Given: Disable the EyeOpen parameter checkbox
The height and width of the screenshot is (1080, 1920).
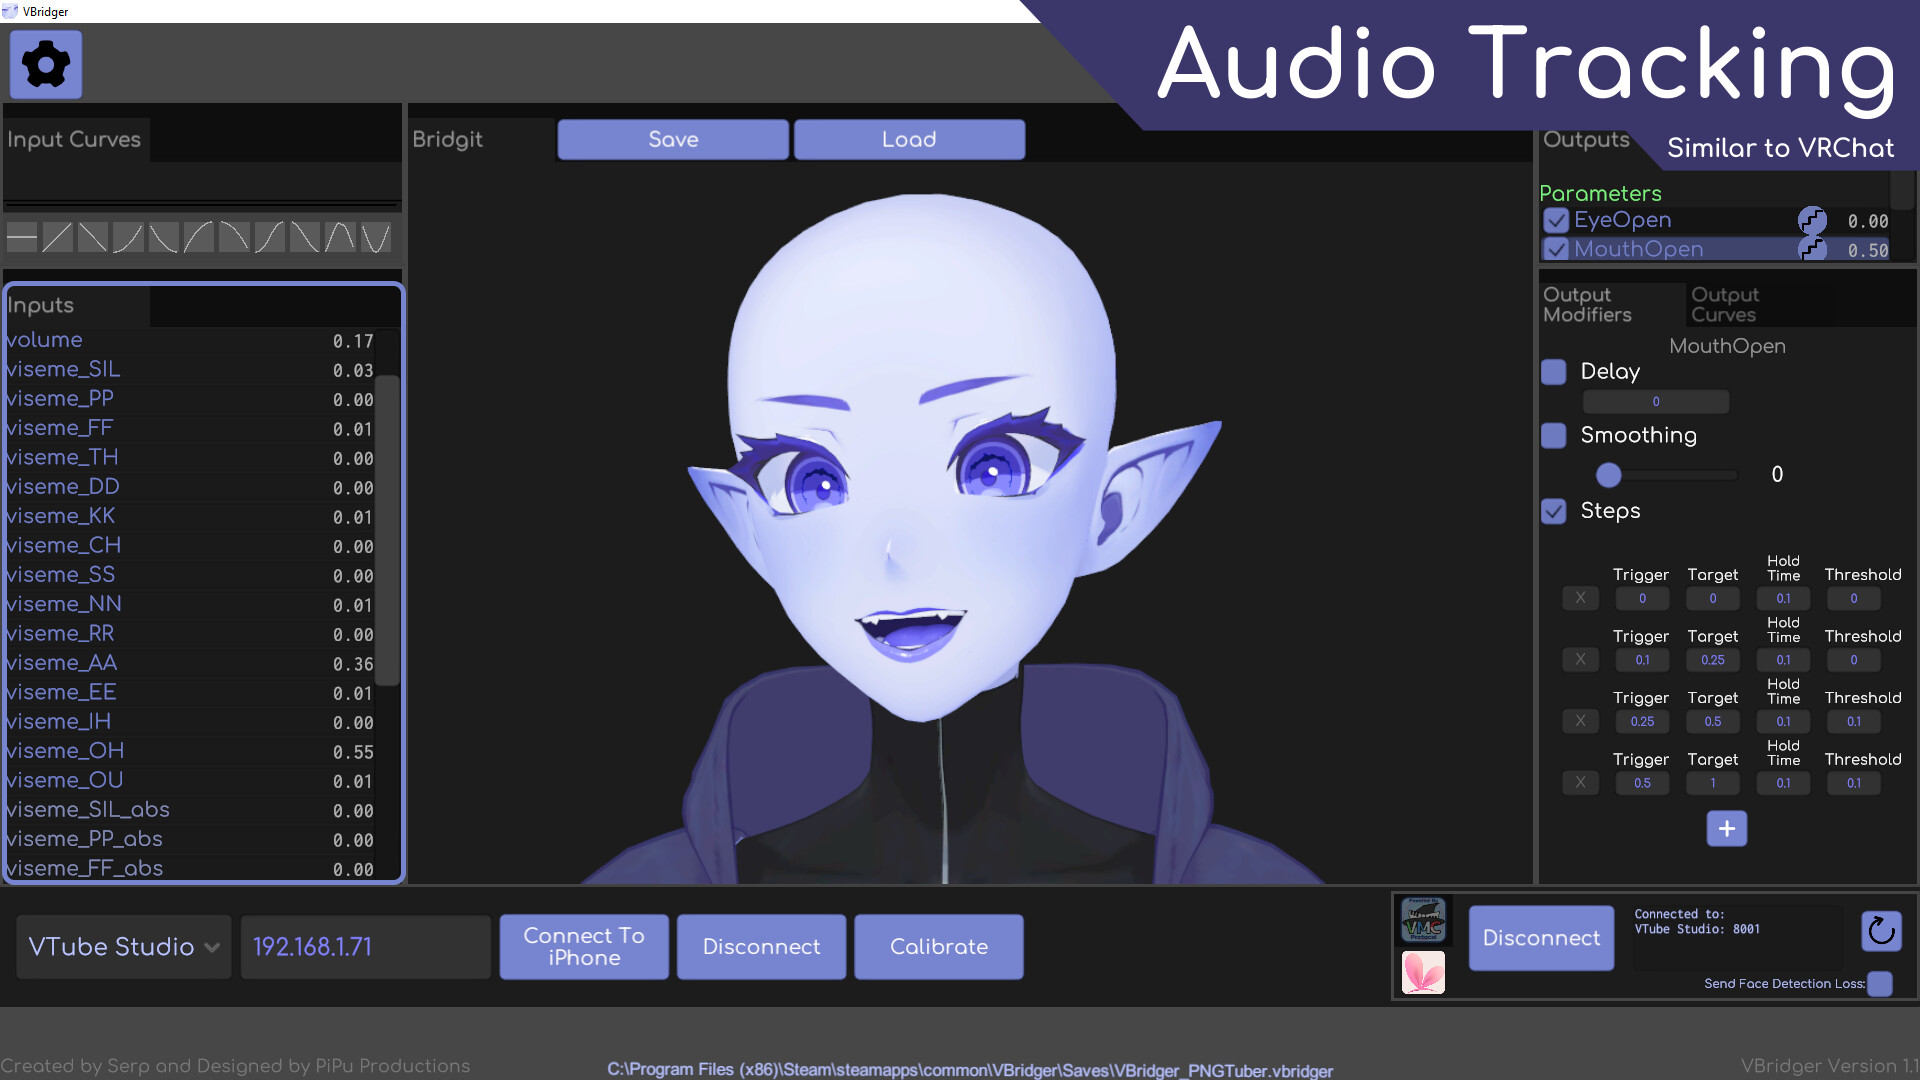Looking at the screenshot, I should click(1556, 221).
